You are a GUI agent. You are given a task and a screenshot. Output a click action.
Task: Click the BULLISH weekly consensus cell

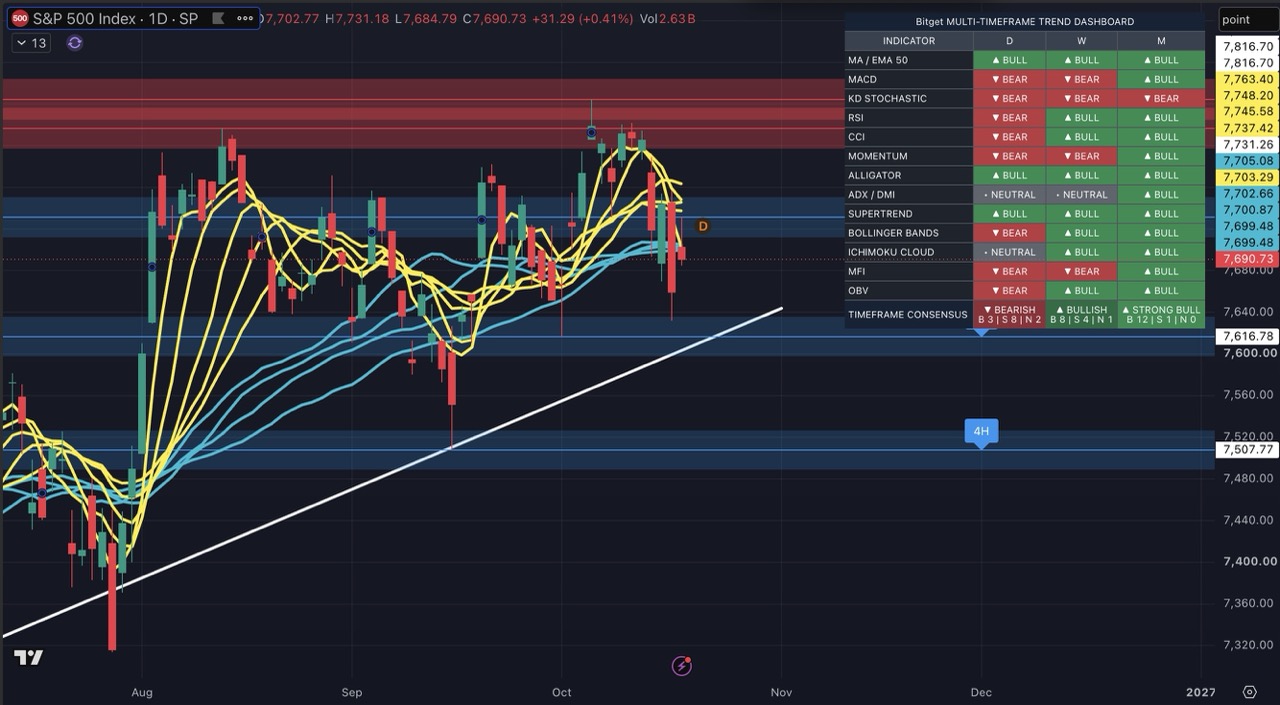pyautogui.click(x=1082, y=314)
